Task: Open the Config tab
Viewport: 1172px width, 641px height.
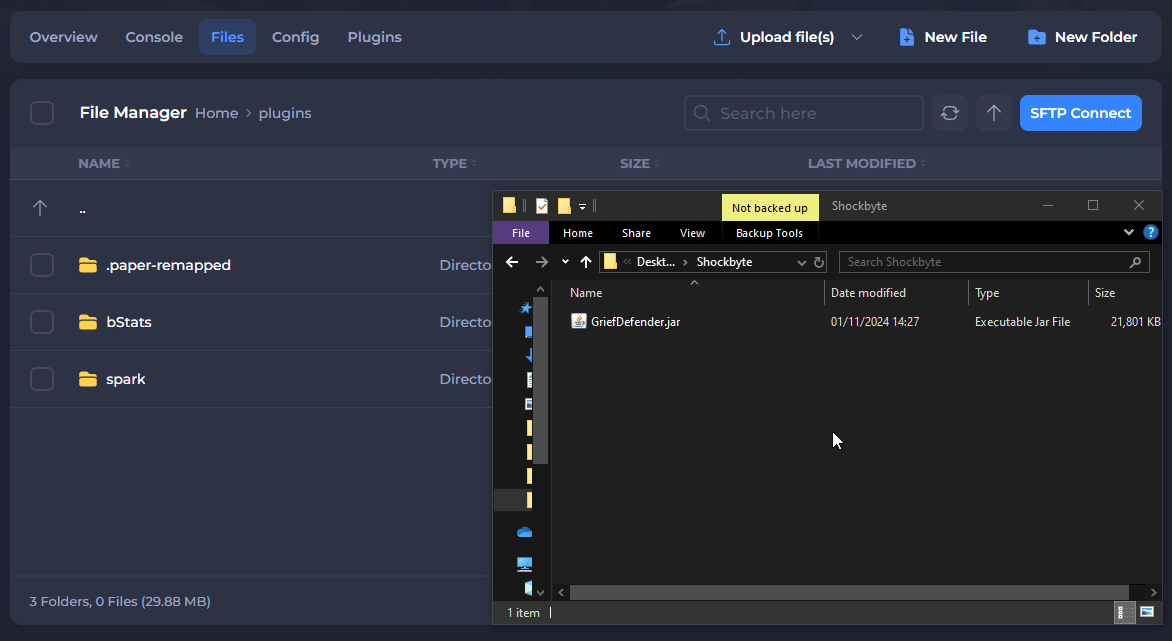Action: (x=295, y=37)
